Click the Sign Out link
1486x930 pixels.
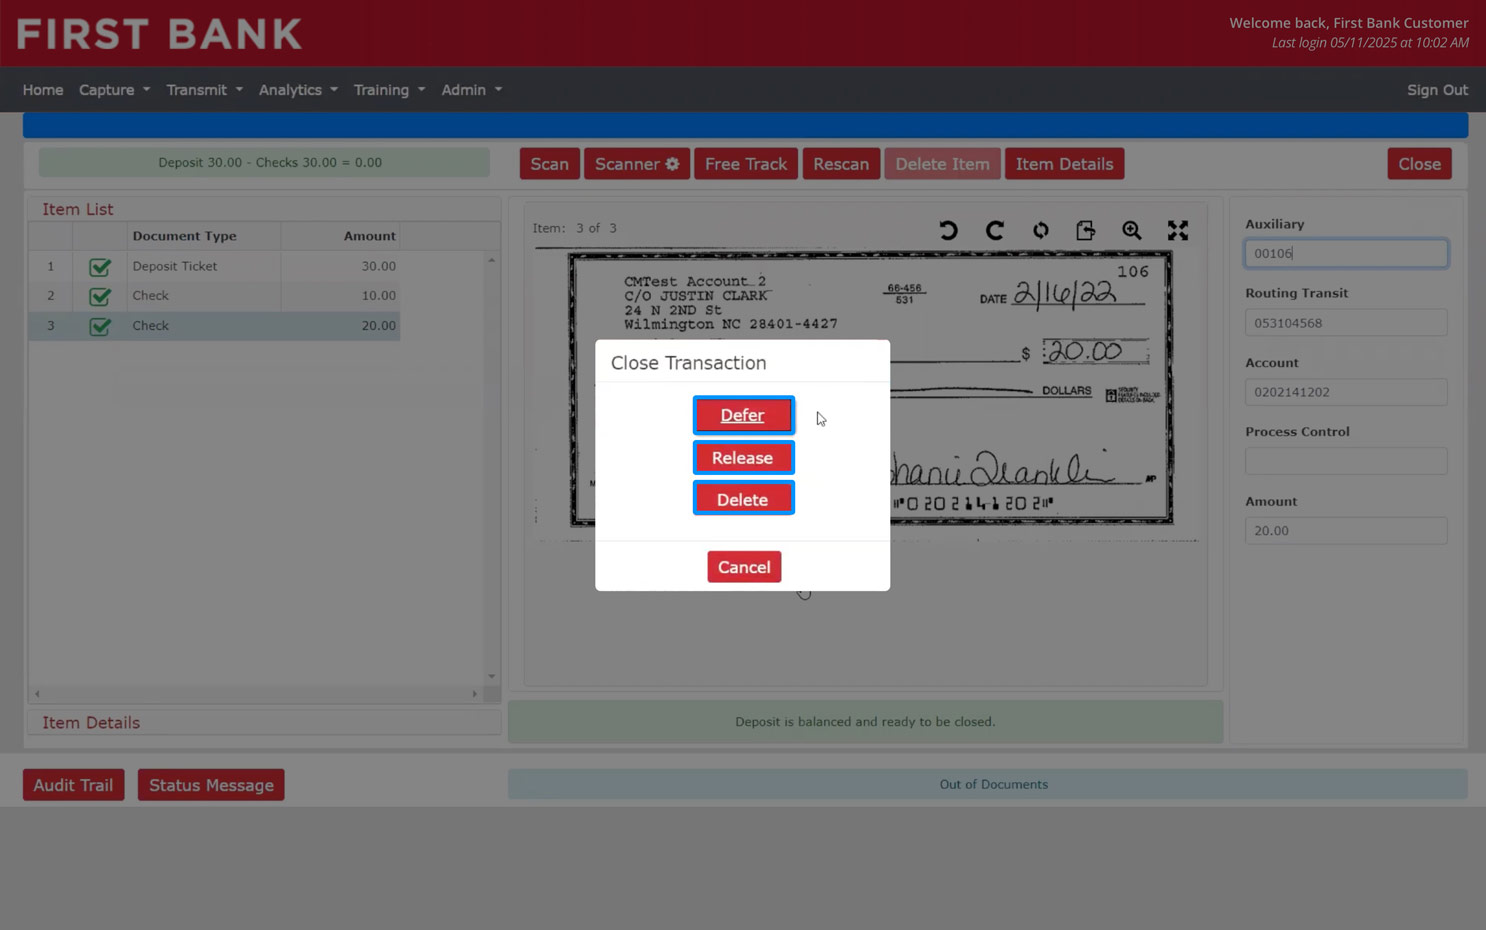point(1437,90)
